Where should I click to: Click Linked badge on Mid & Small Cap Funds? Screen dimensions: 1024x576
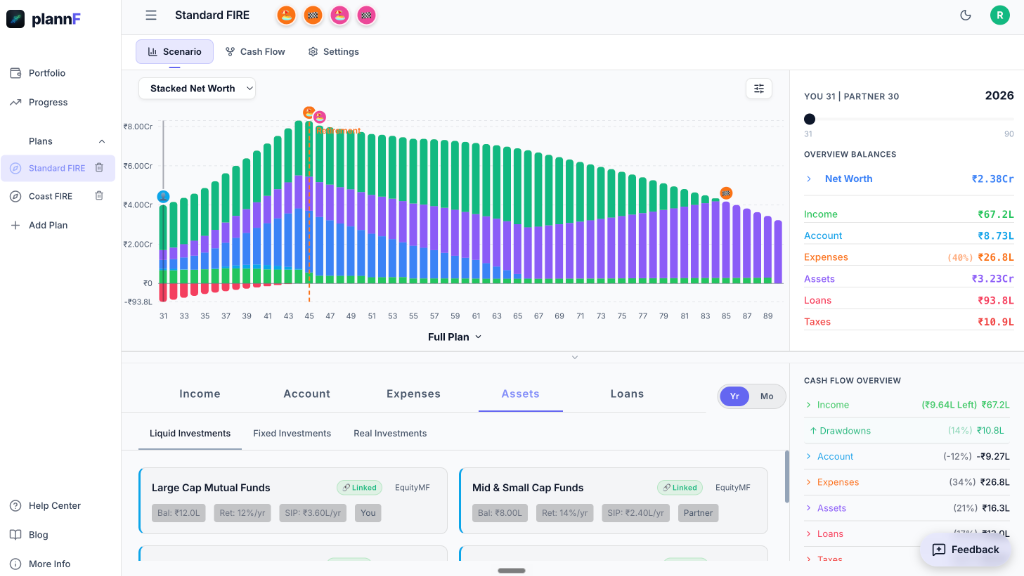pyautogui.click(x=679, y=488)
